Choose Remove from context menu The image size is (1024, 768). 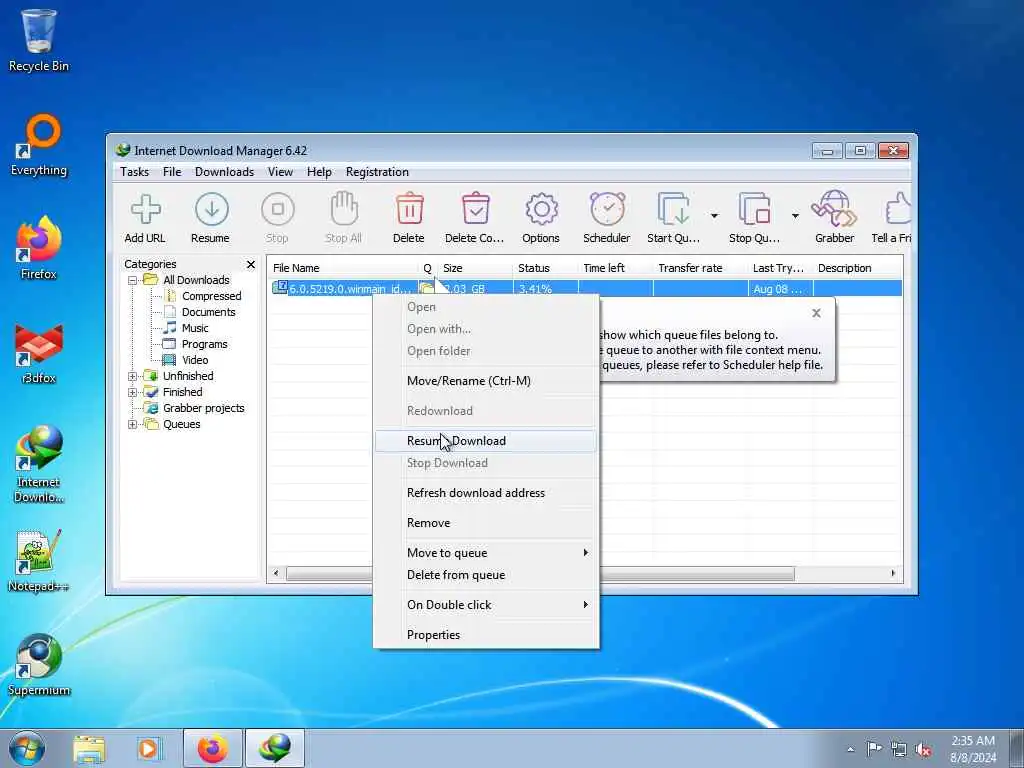click(486, 523)
